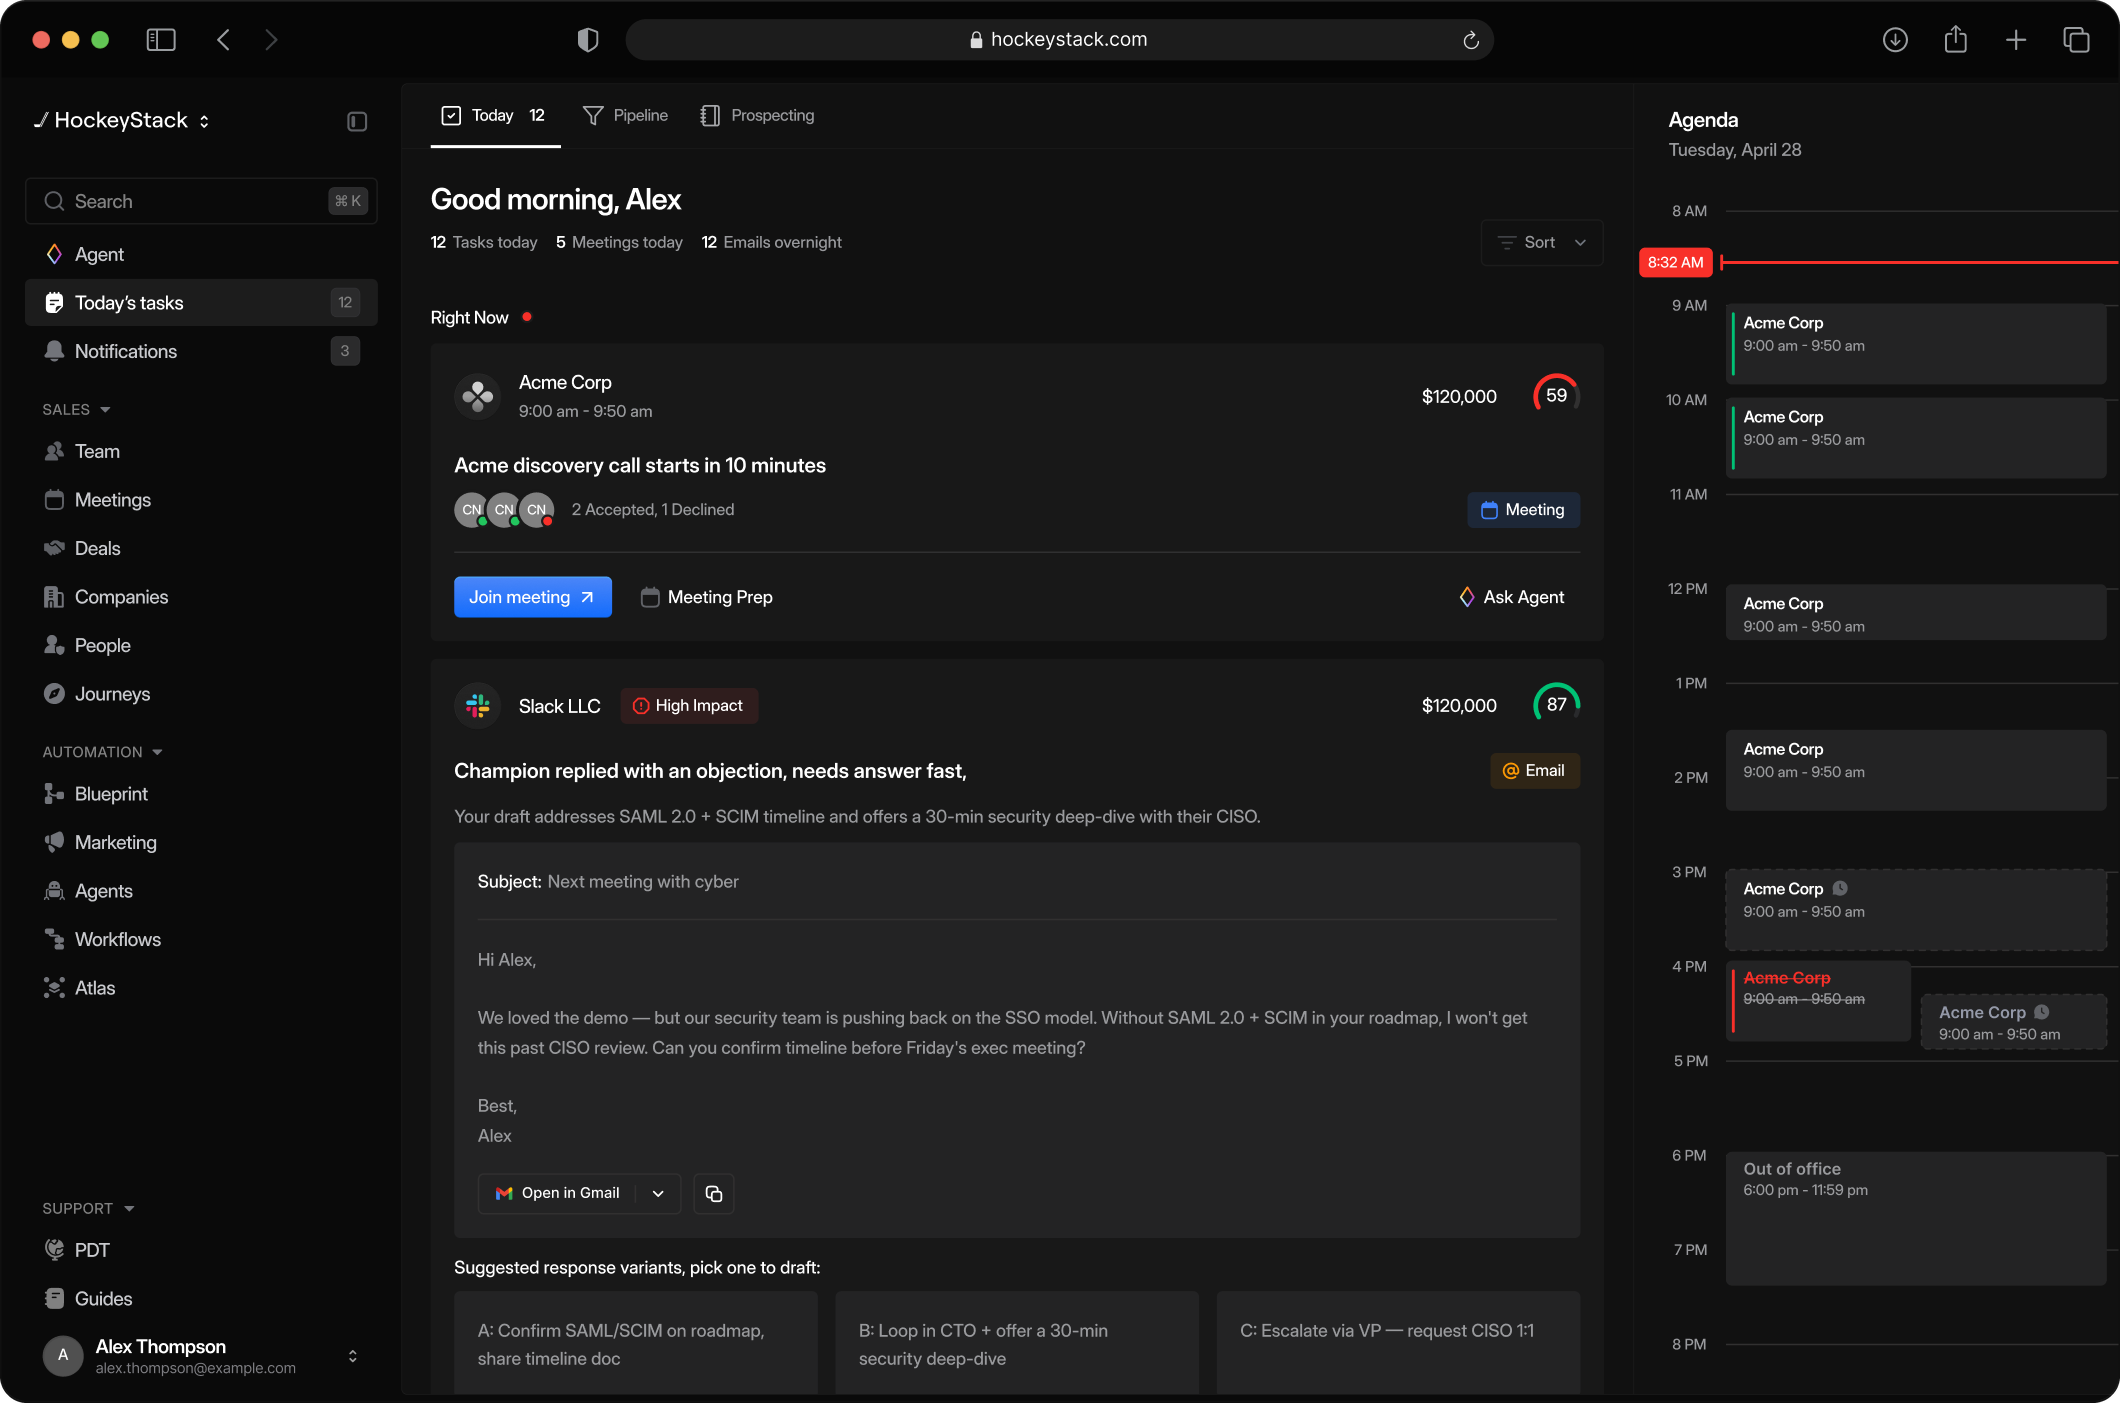Collapse the HockeyStack sidebar panel icon
This screenshot has width=2120, height=1403.
click(357, 121)
